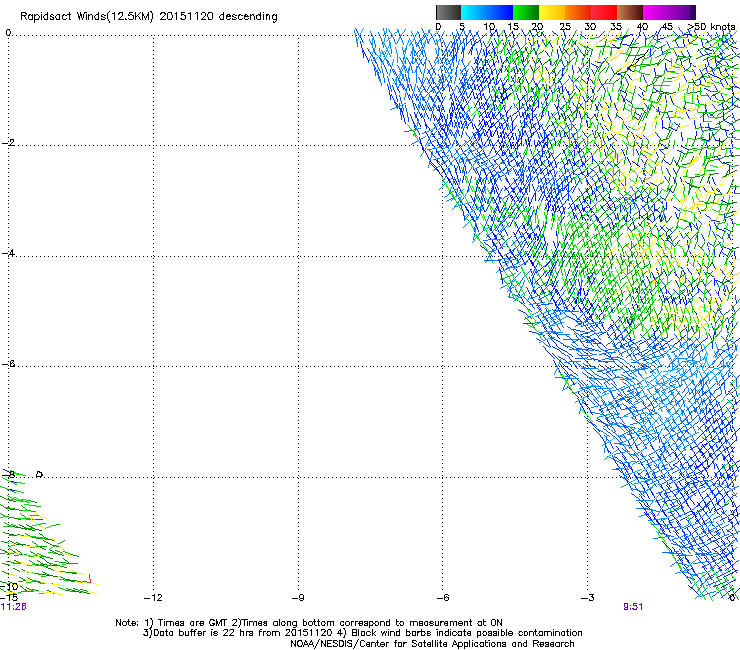The width and height of the screenshot is (740, 650).
Task: Select the yellow 20-25 knot color segment
Action: (x=552, y=12)
